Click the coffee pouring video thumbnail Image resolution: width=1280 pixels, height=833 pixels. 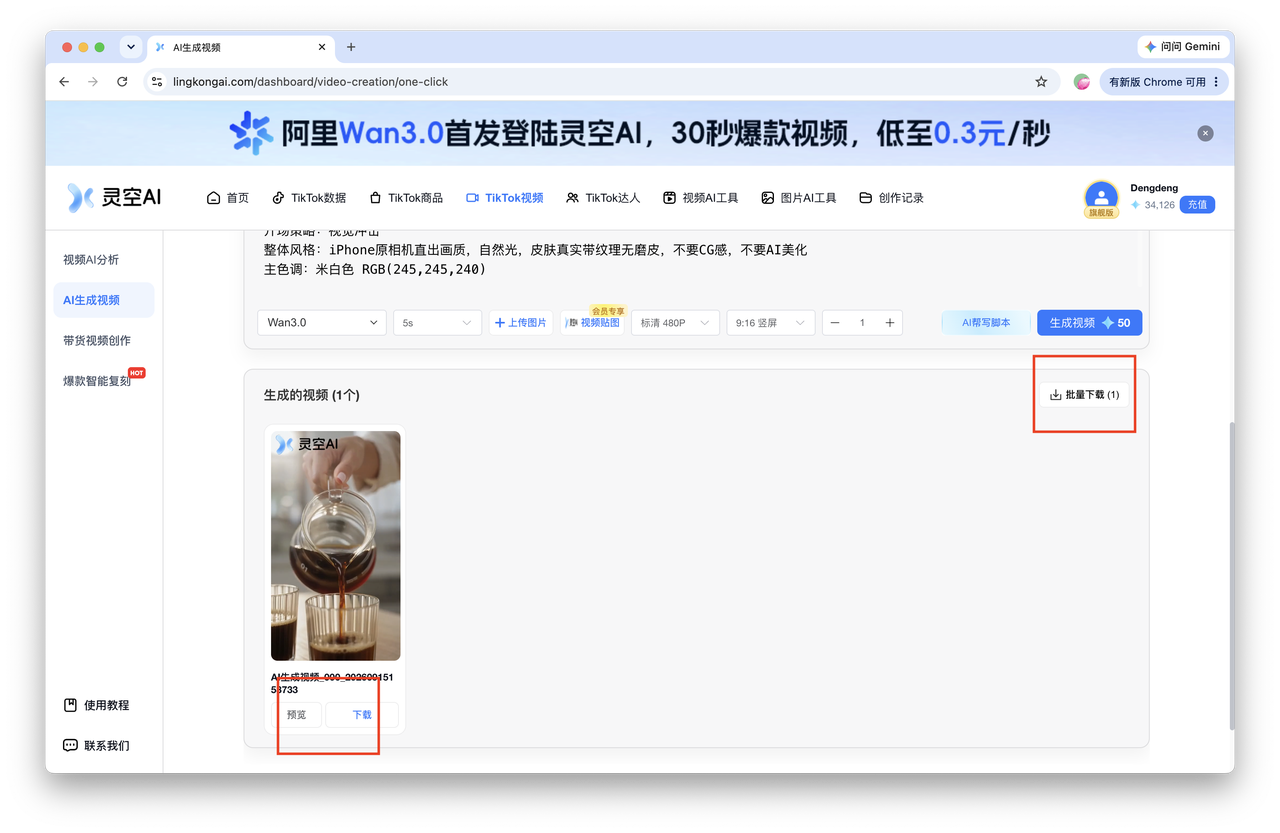coord(336,545)
